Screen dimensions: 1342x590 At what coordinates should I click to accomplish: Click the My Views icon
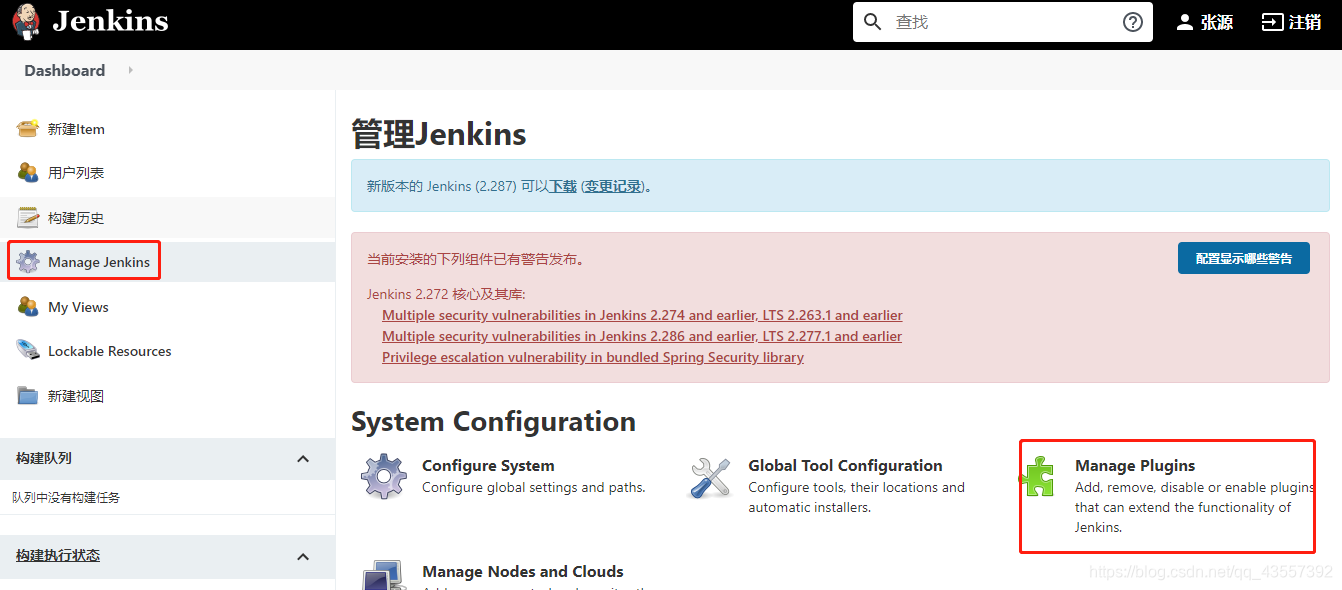pos(28,306)
